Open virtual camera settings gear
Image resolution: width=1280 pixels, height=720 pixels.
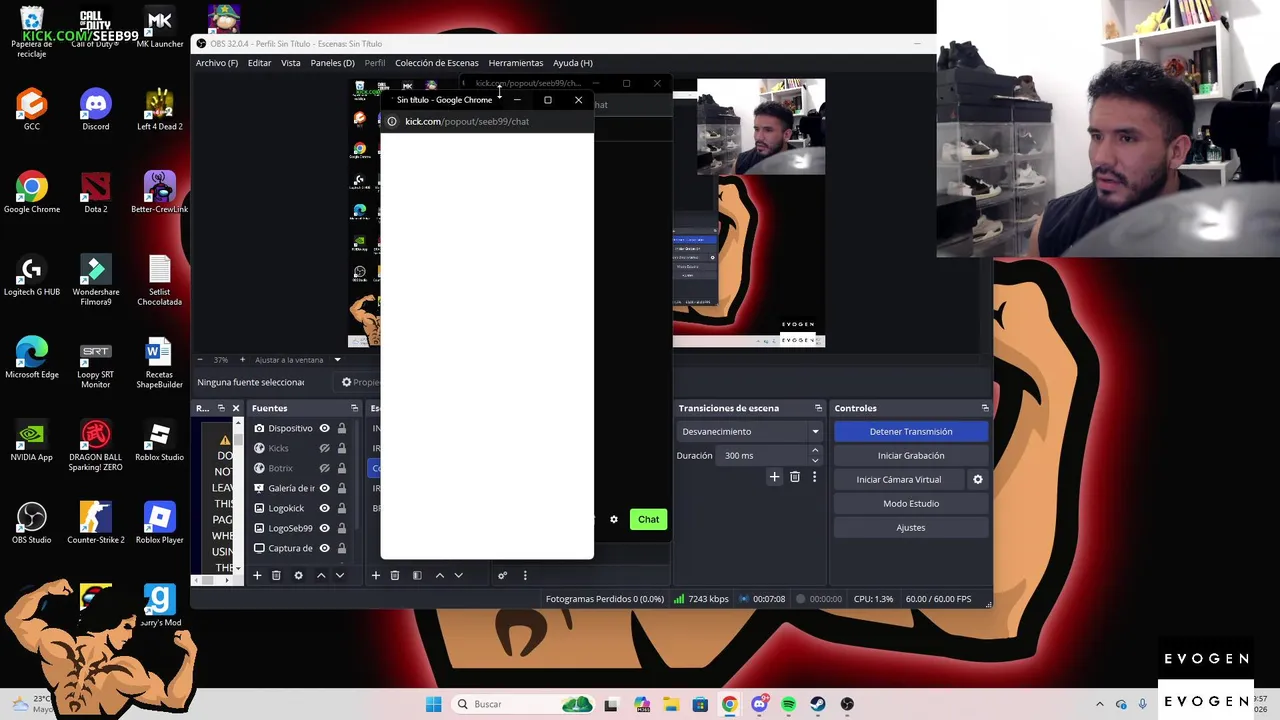click(x=978, y=479)
